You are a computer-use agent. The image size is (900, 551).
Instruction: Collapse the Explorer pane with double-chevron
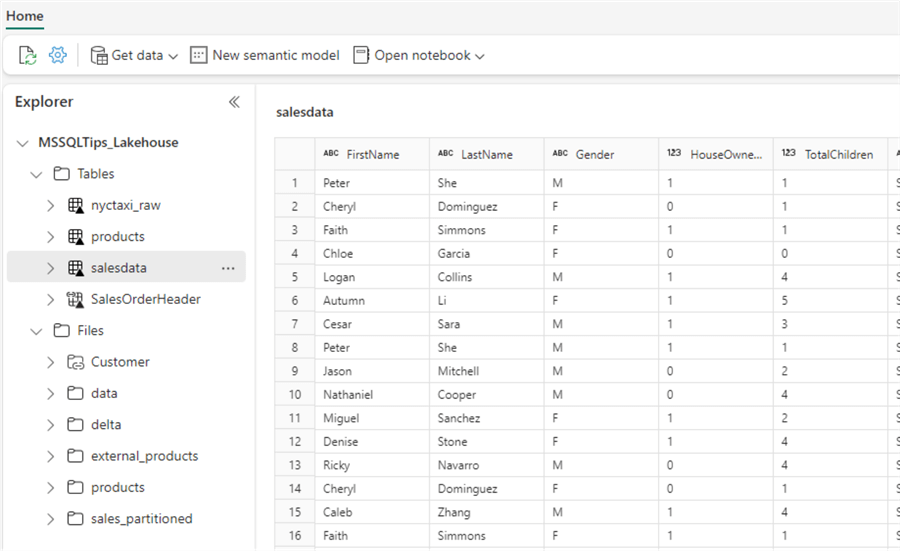pos(234,102)
